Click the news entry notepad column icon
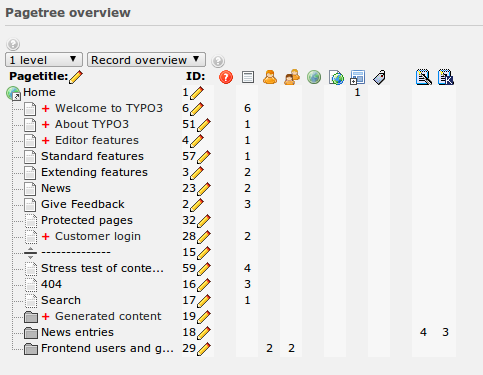The width and height of the screenshot is (483, 375). [x=423, y=77]
